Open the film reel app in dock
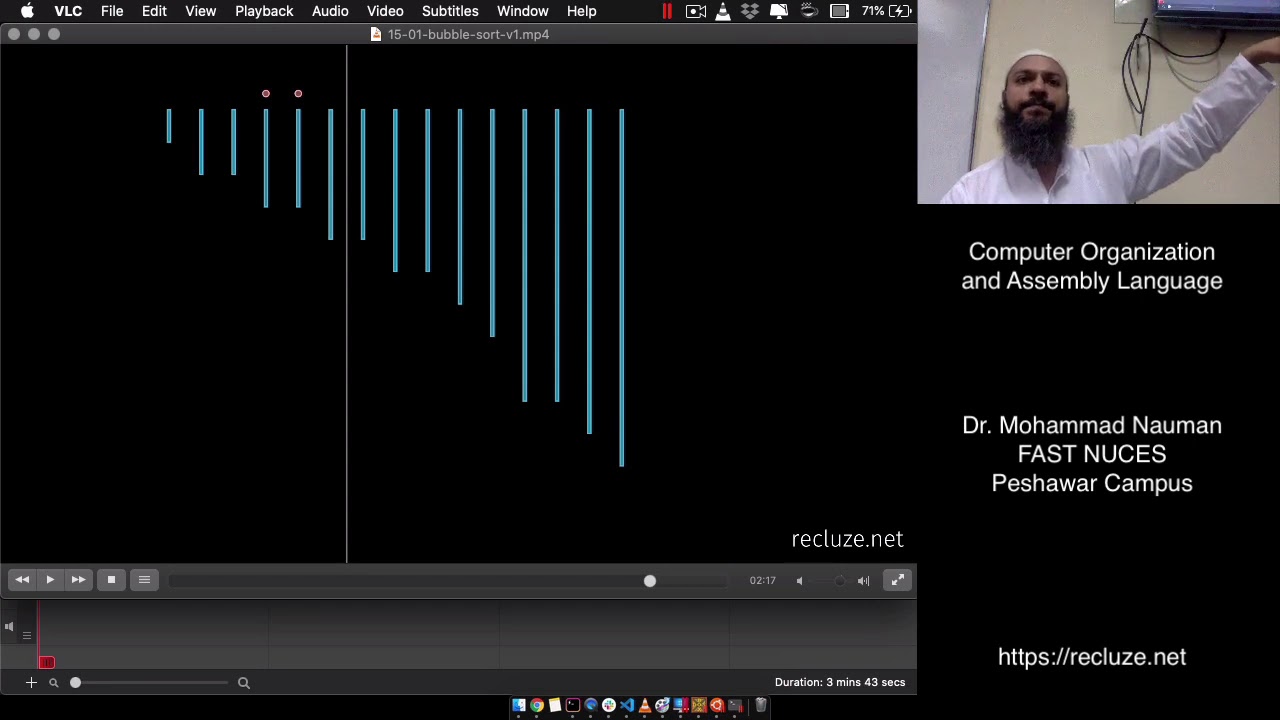1280x720 pixels. [662, 706]
